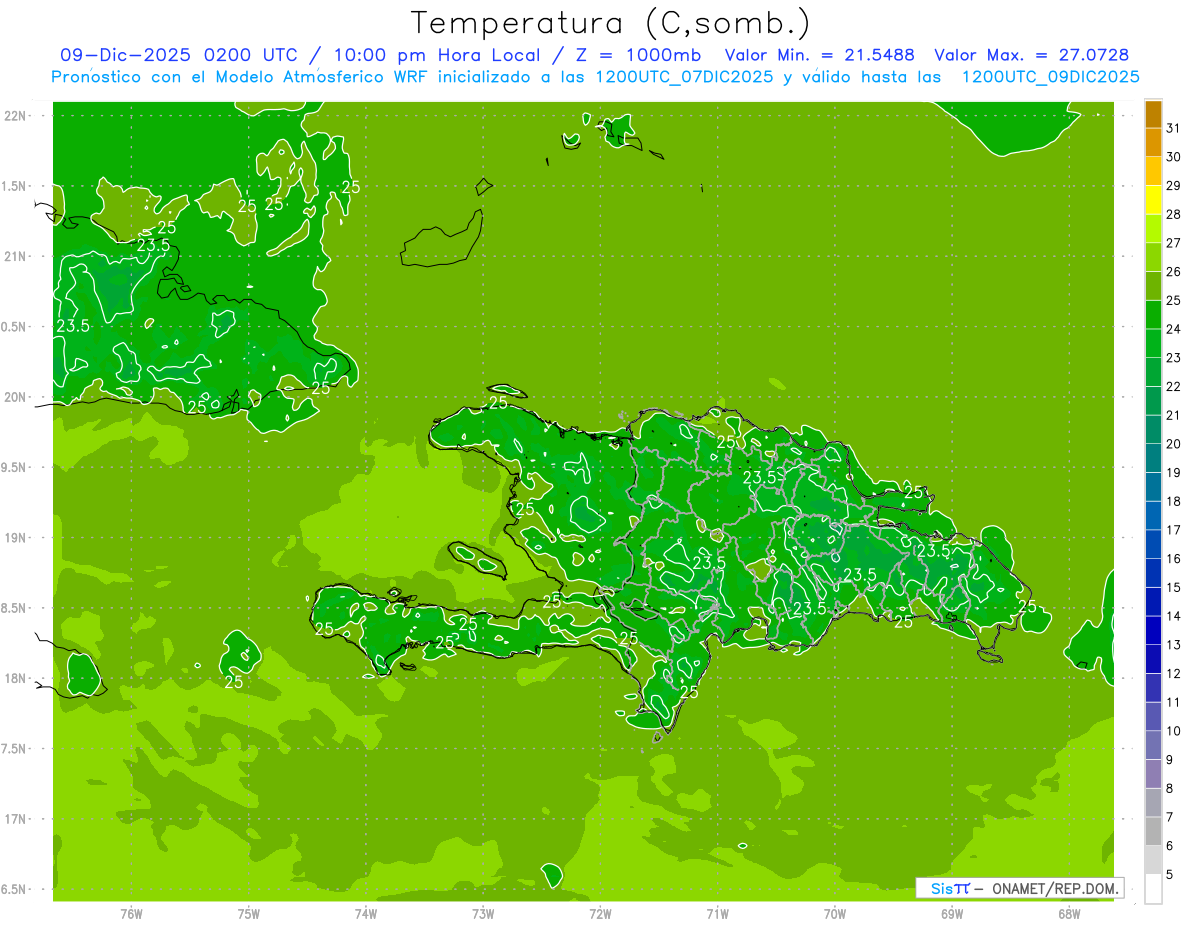Click the blue legend swatch between 15 and 16
This screenshot has height=927, width=1200.
pos(1153,573)
